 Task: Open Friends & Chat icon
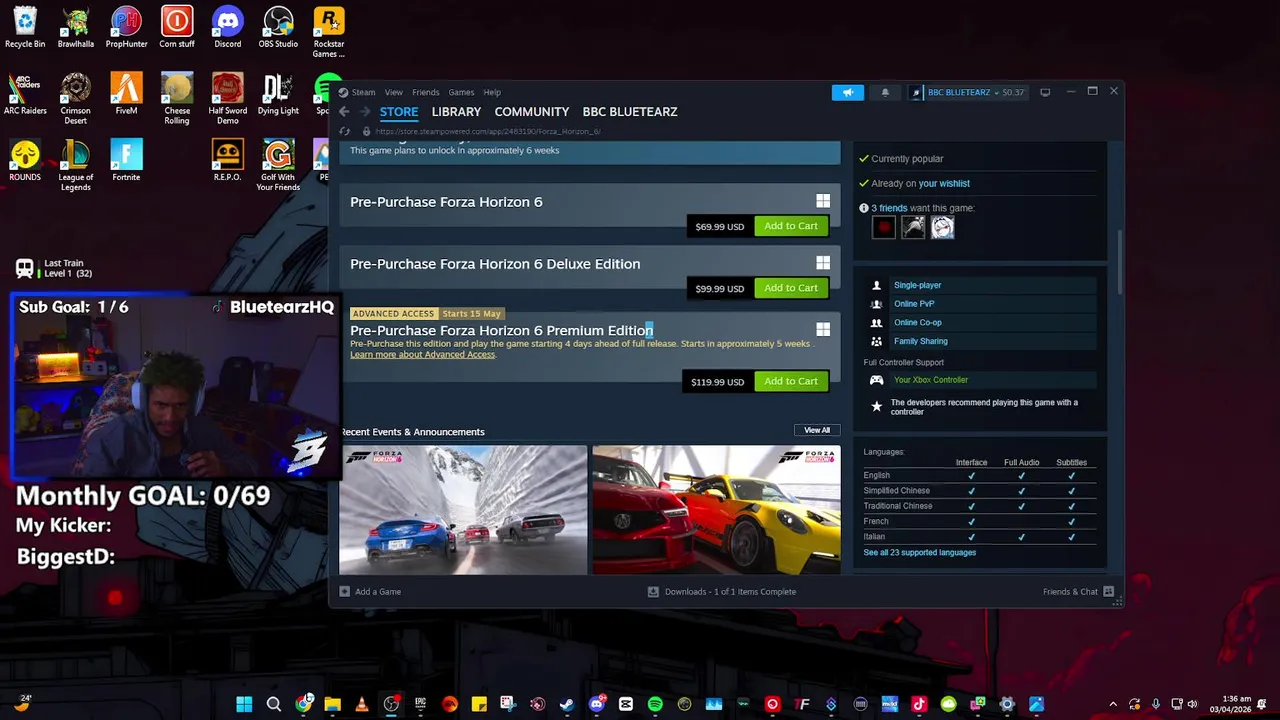[x=1108, y=591]
